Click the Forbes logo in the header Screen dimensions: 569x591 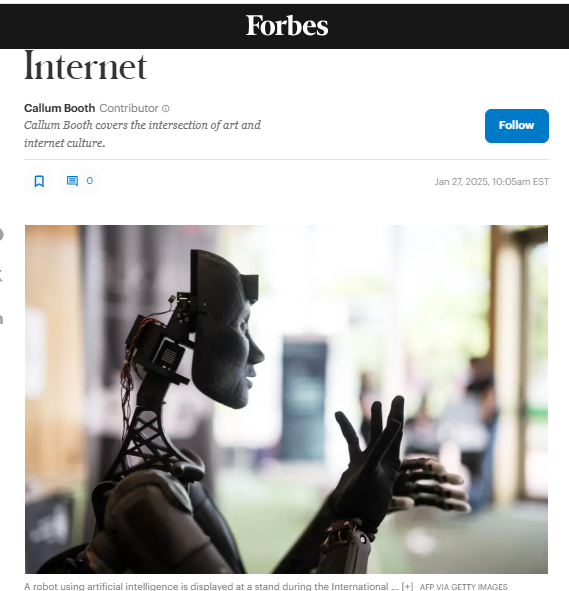[287, 26]
